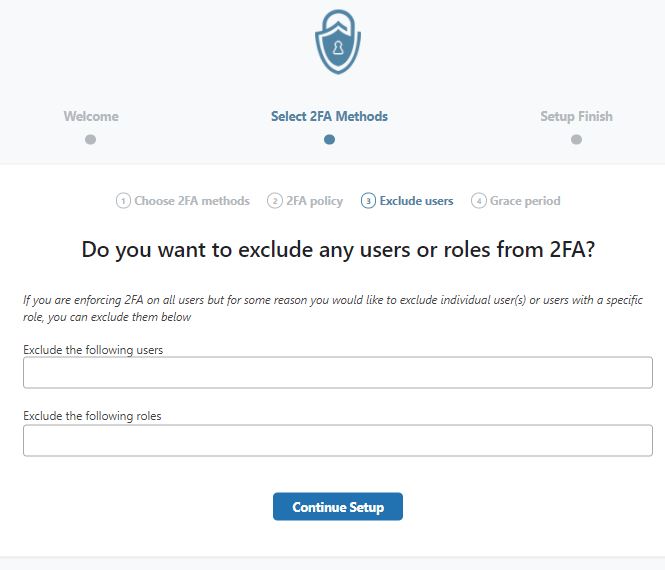665x570 pixels.
Task: Click the circled number 3 icon
Action: pos(368,201)
